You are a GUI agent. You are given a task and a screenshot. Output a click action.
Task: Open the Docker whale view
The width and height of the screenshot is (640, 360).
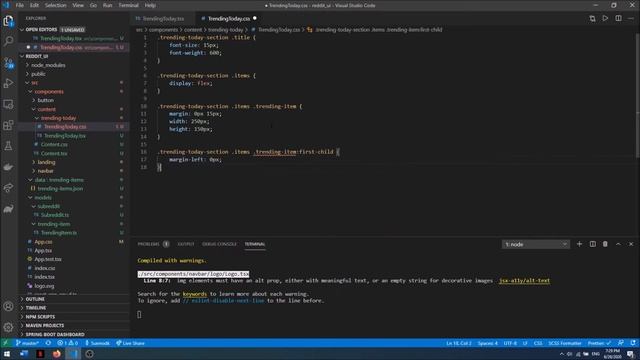click(8, 167)
